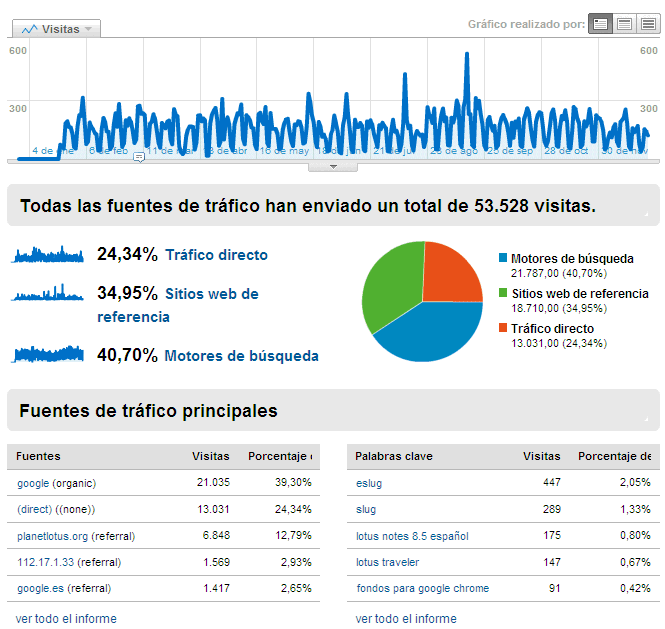This screenshot has width=665, height=629.
Task: Click the 13.031,00 (24,34%) legend value
Action: point(559,343)
